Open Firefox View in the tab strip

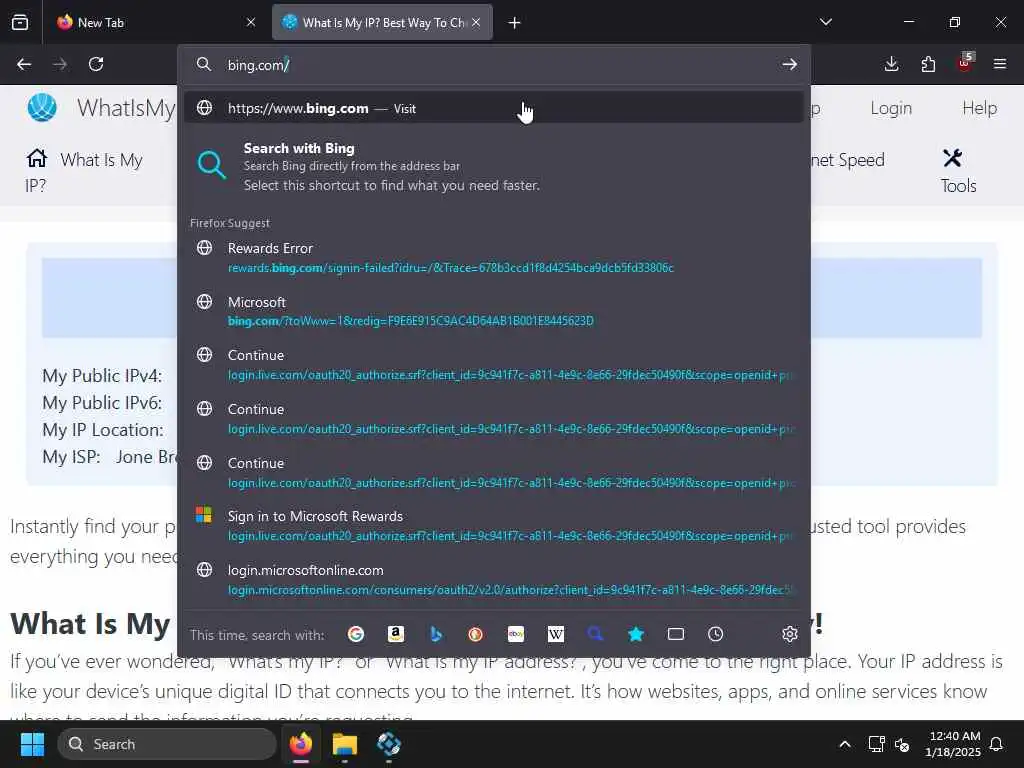coord(20,22)
